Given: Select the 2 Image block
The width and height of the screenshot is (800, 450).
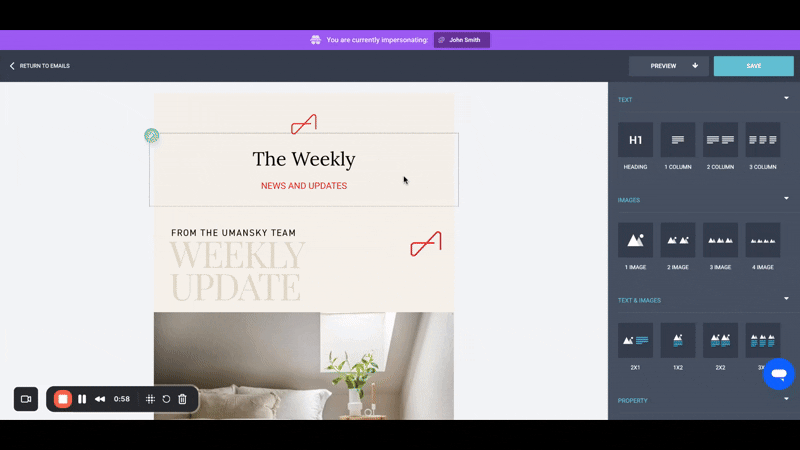Looking at the screenshot, I should click(678, 240).
